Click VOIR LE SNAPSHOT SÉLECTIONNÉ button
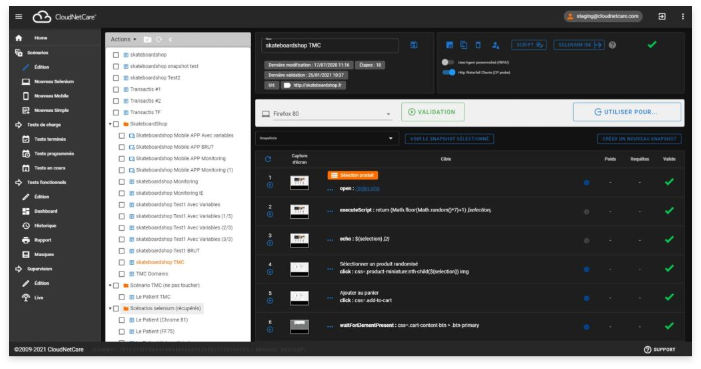This screenshot has width=701, height=369. 449,139
